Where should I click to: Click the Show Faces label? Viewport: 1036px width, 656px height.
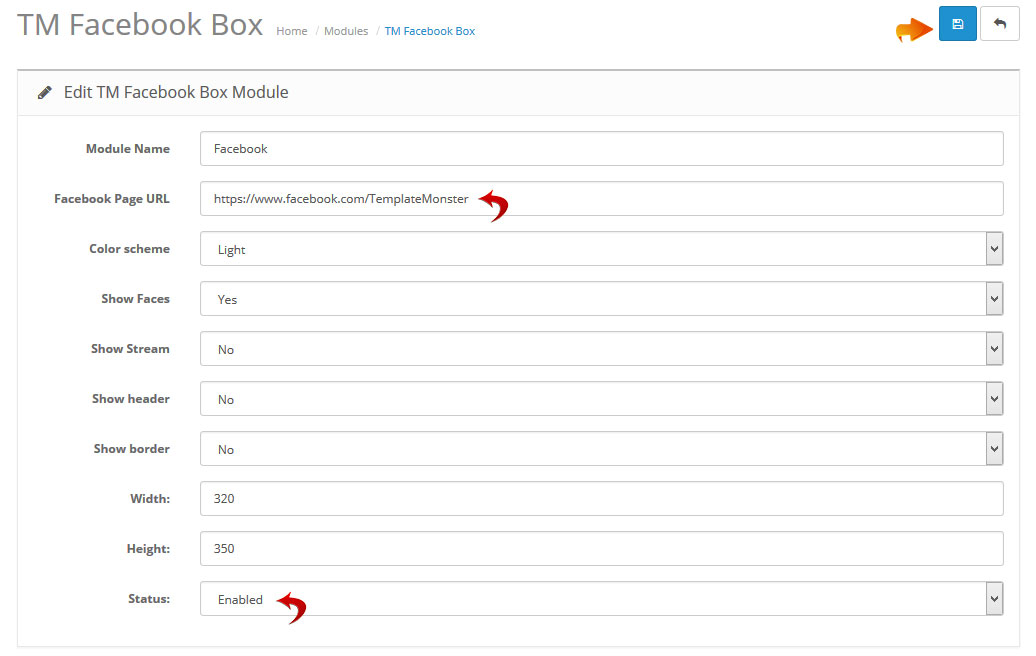(135, 299)
